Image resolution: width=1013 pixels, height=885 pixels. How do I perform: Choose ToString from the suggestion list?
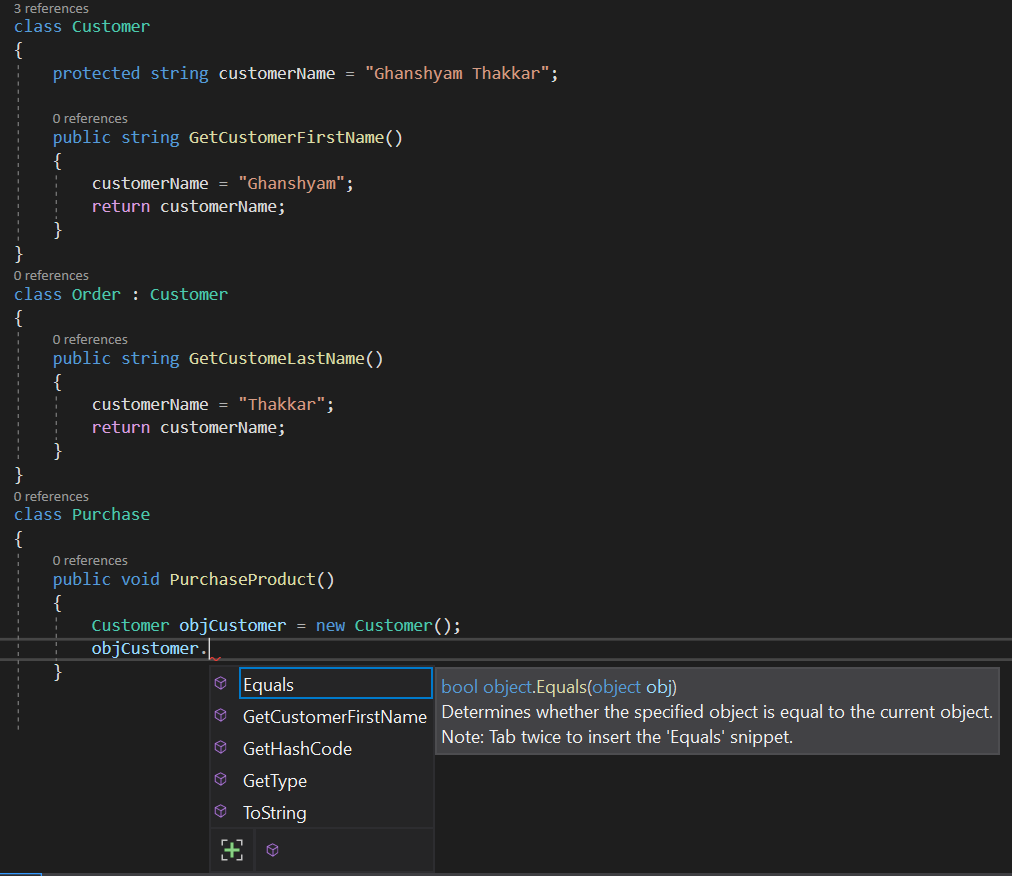(x=275, y=812)
